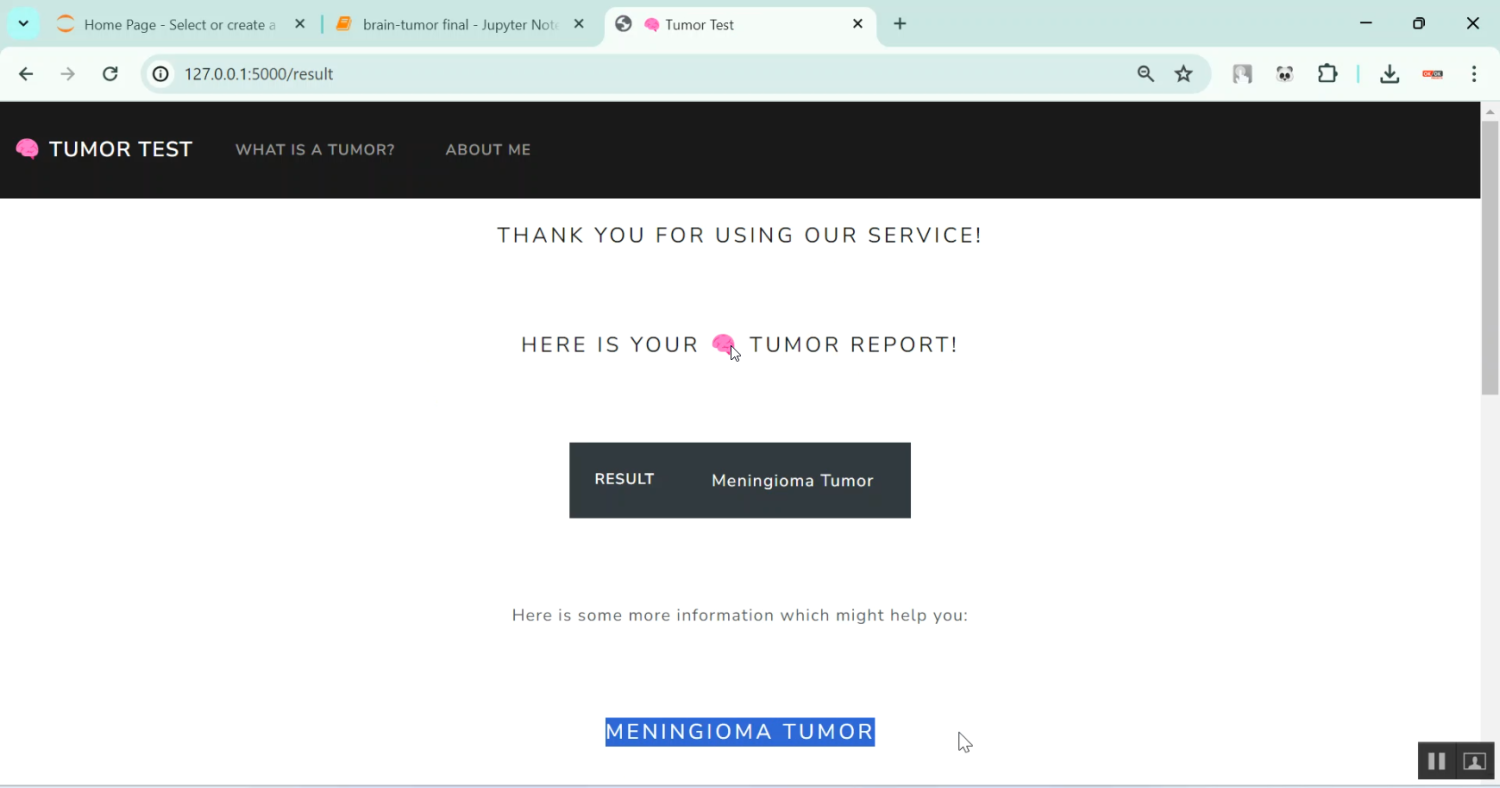Click the "Here is your tumor report!" heading
This screenshot has height=788, width=1500.
pos(740,345)
